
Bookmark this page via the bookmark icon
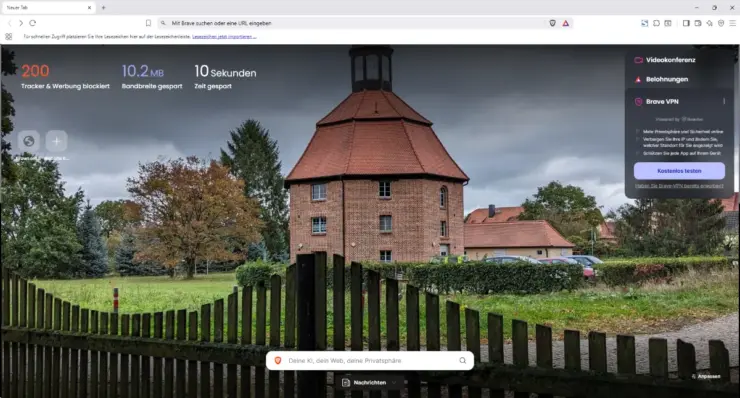148,23
